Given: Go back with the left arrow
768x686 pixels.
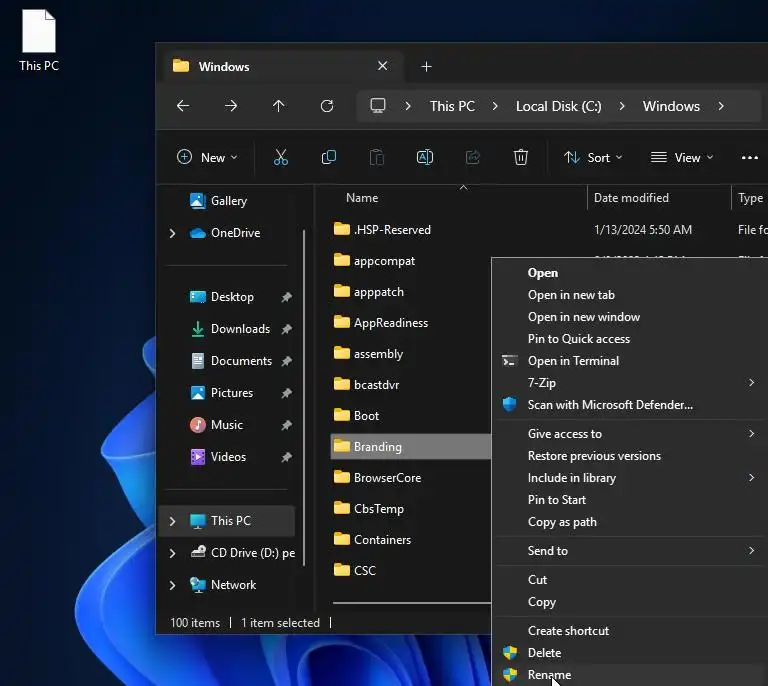Looking at the screenshot, I should (183, 106).
